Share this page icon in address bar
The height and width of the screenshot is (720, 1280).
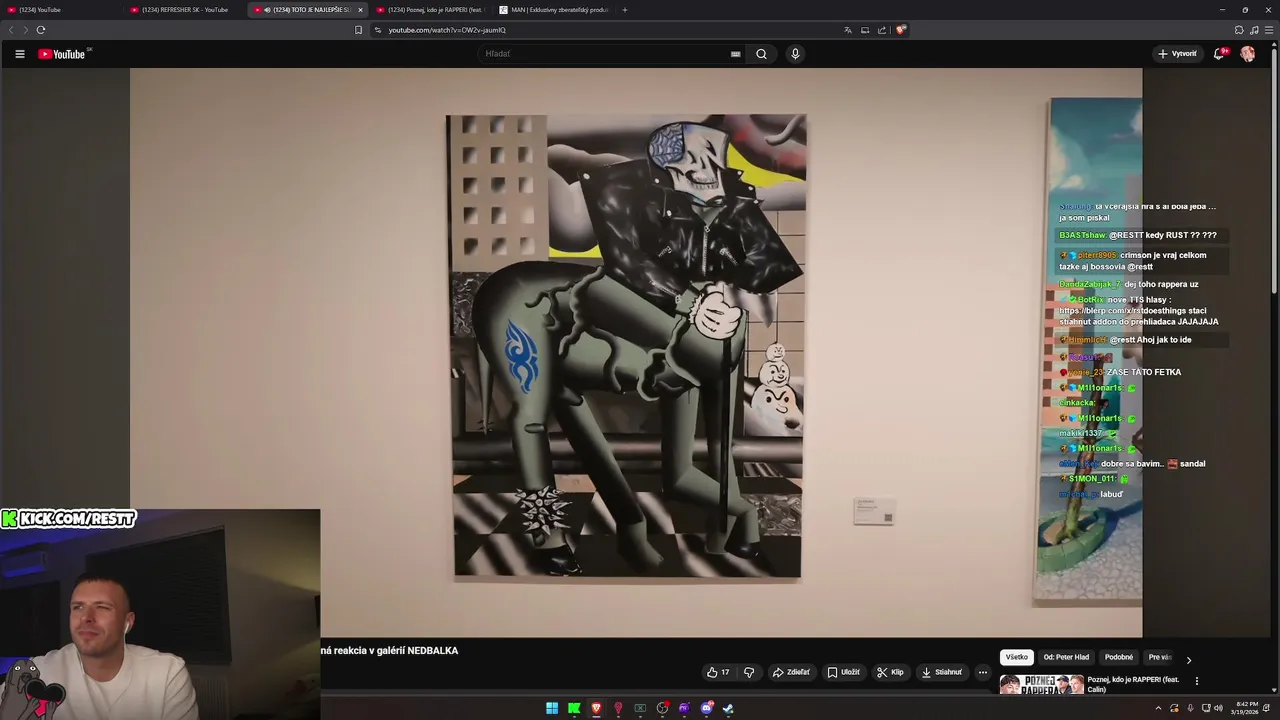882,30
